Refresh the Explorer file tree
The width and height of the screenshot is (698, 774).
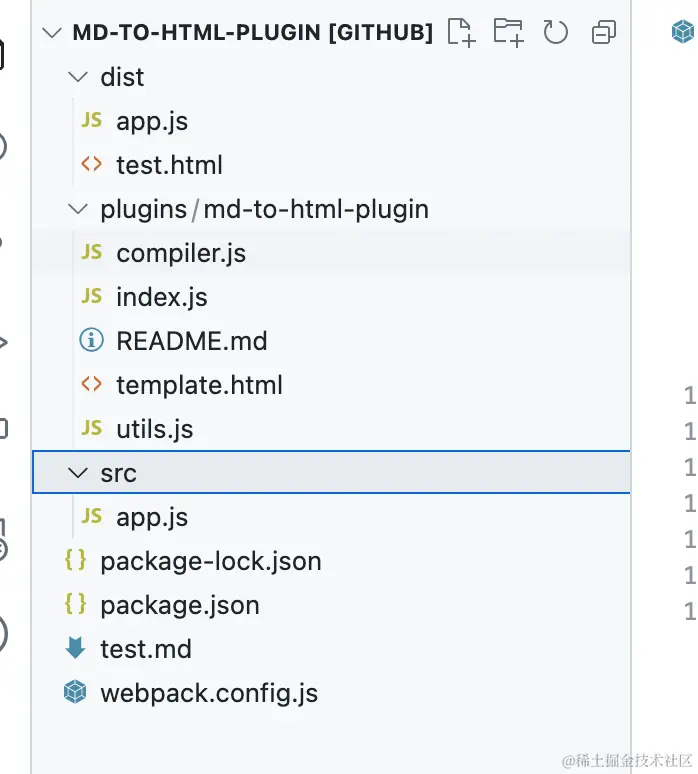(555, 32)
